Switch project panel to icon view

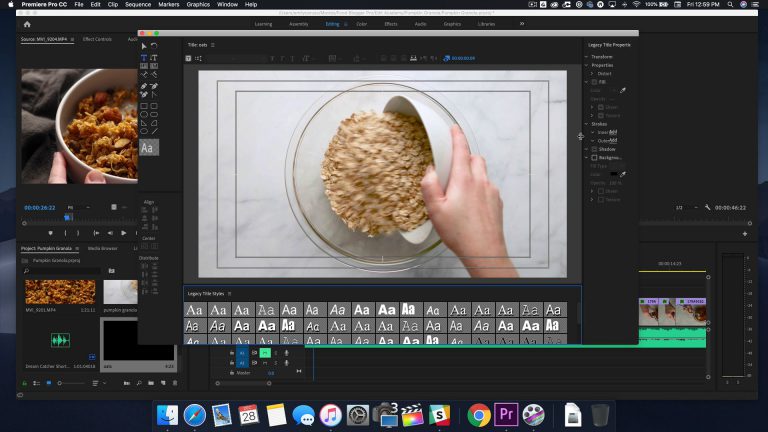coord(48,383)
